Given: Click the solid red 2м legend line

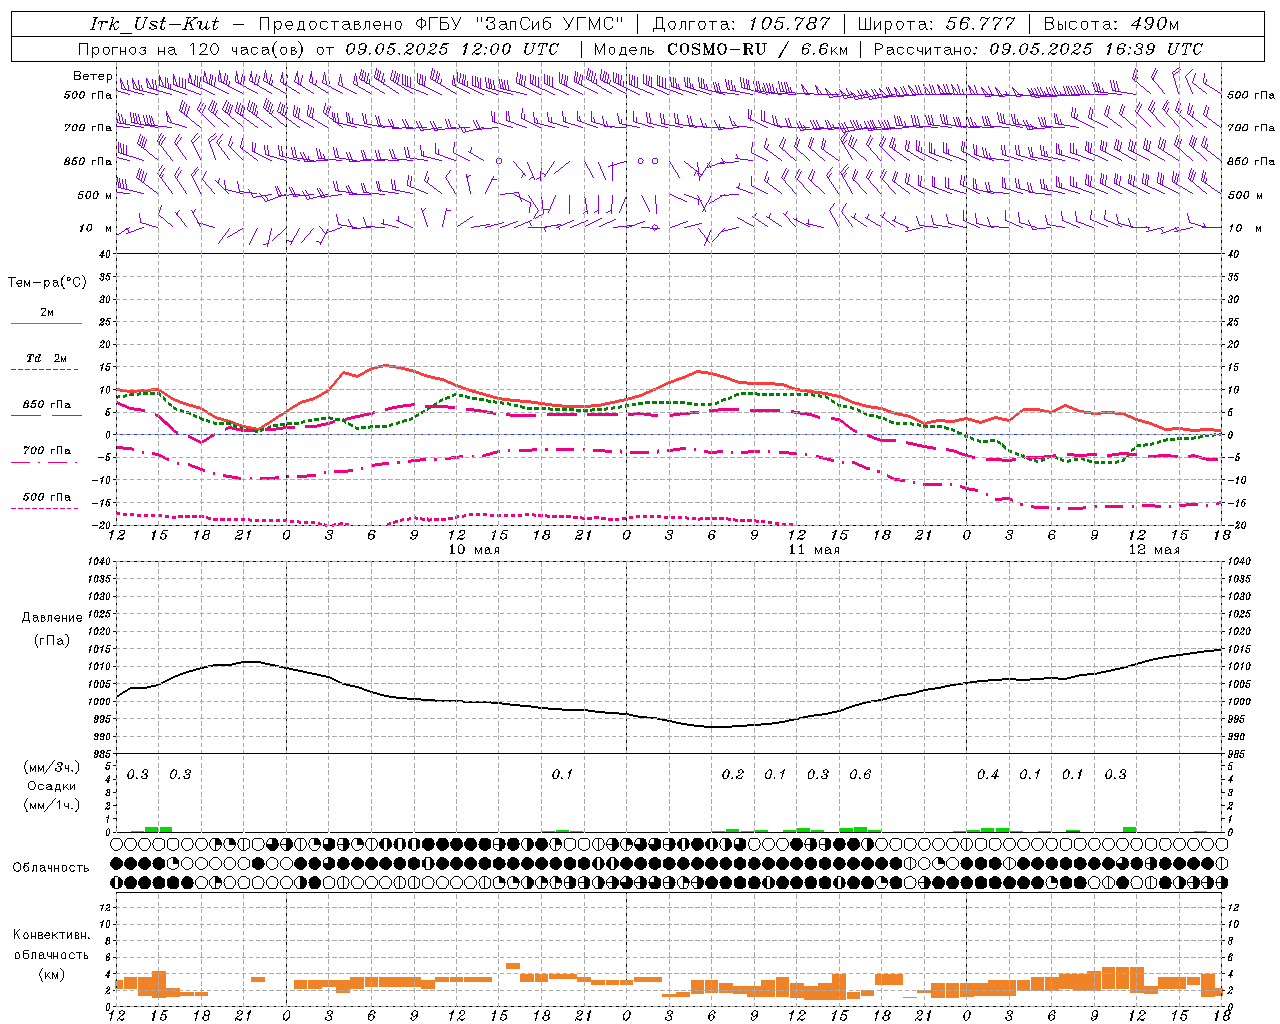Looking at the screenshot, I should [x=47, y=323].
